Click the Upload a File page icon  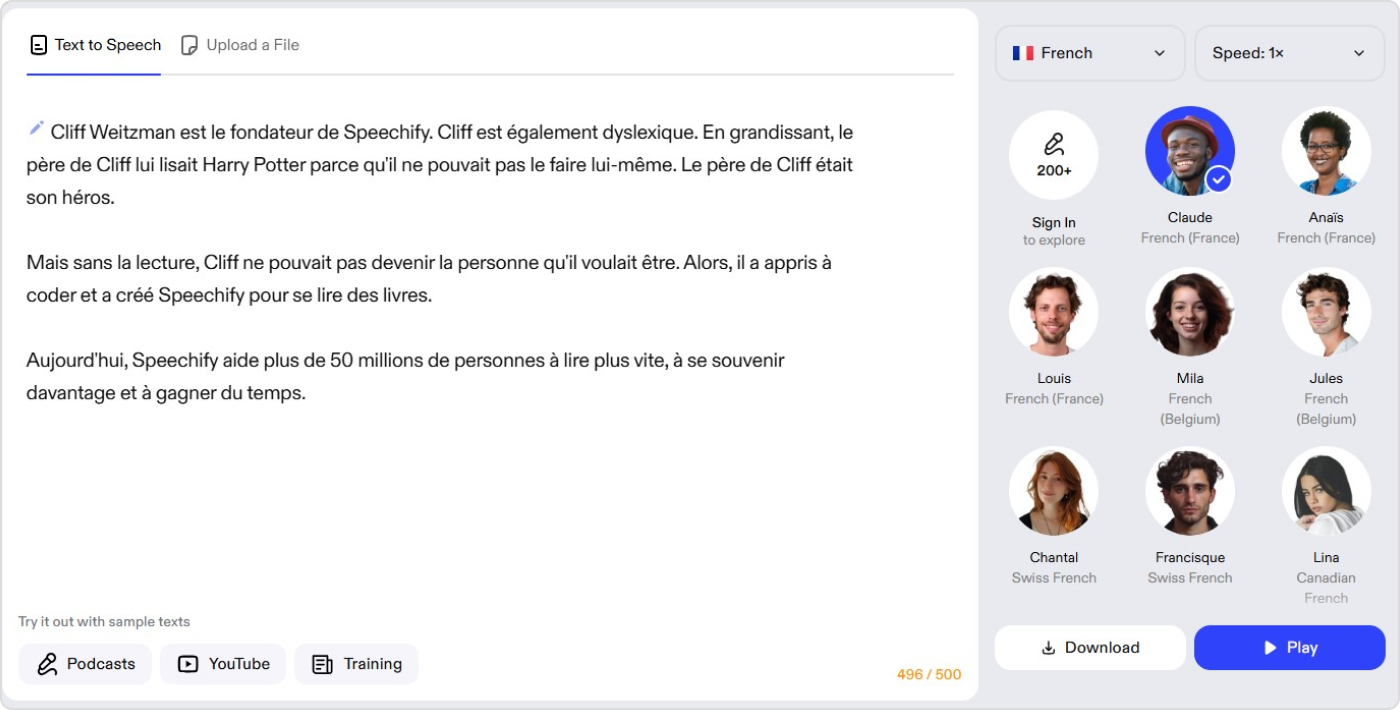[189, 45]
